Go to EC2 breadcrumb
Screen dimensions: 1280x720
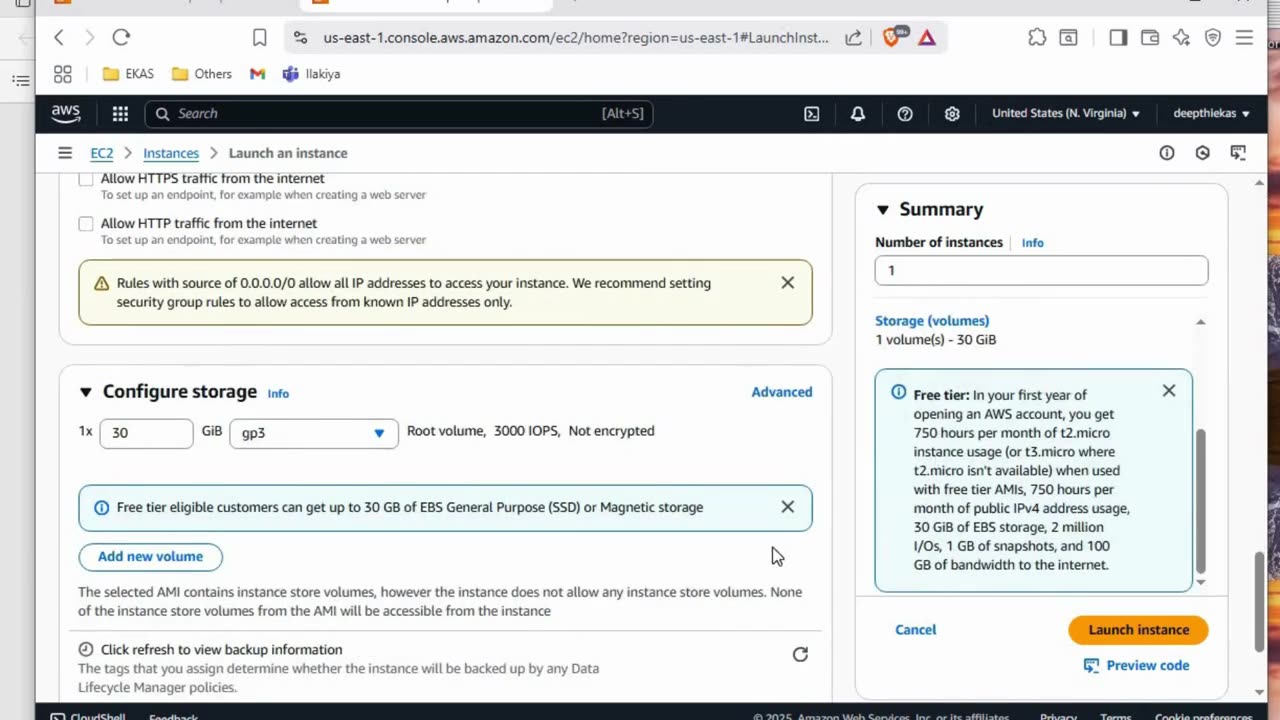click(x=102, y=153)
